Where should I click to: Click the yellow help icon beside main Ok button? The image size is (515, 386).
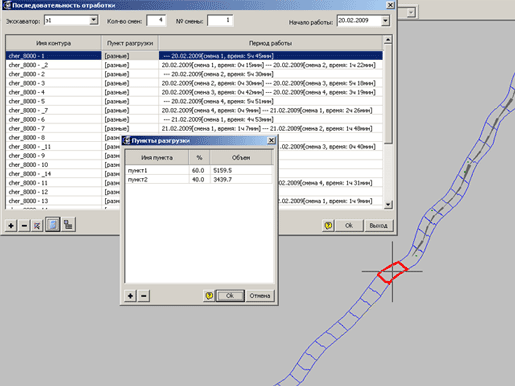328,226
